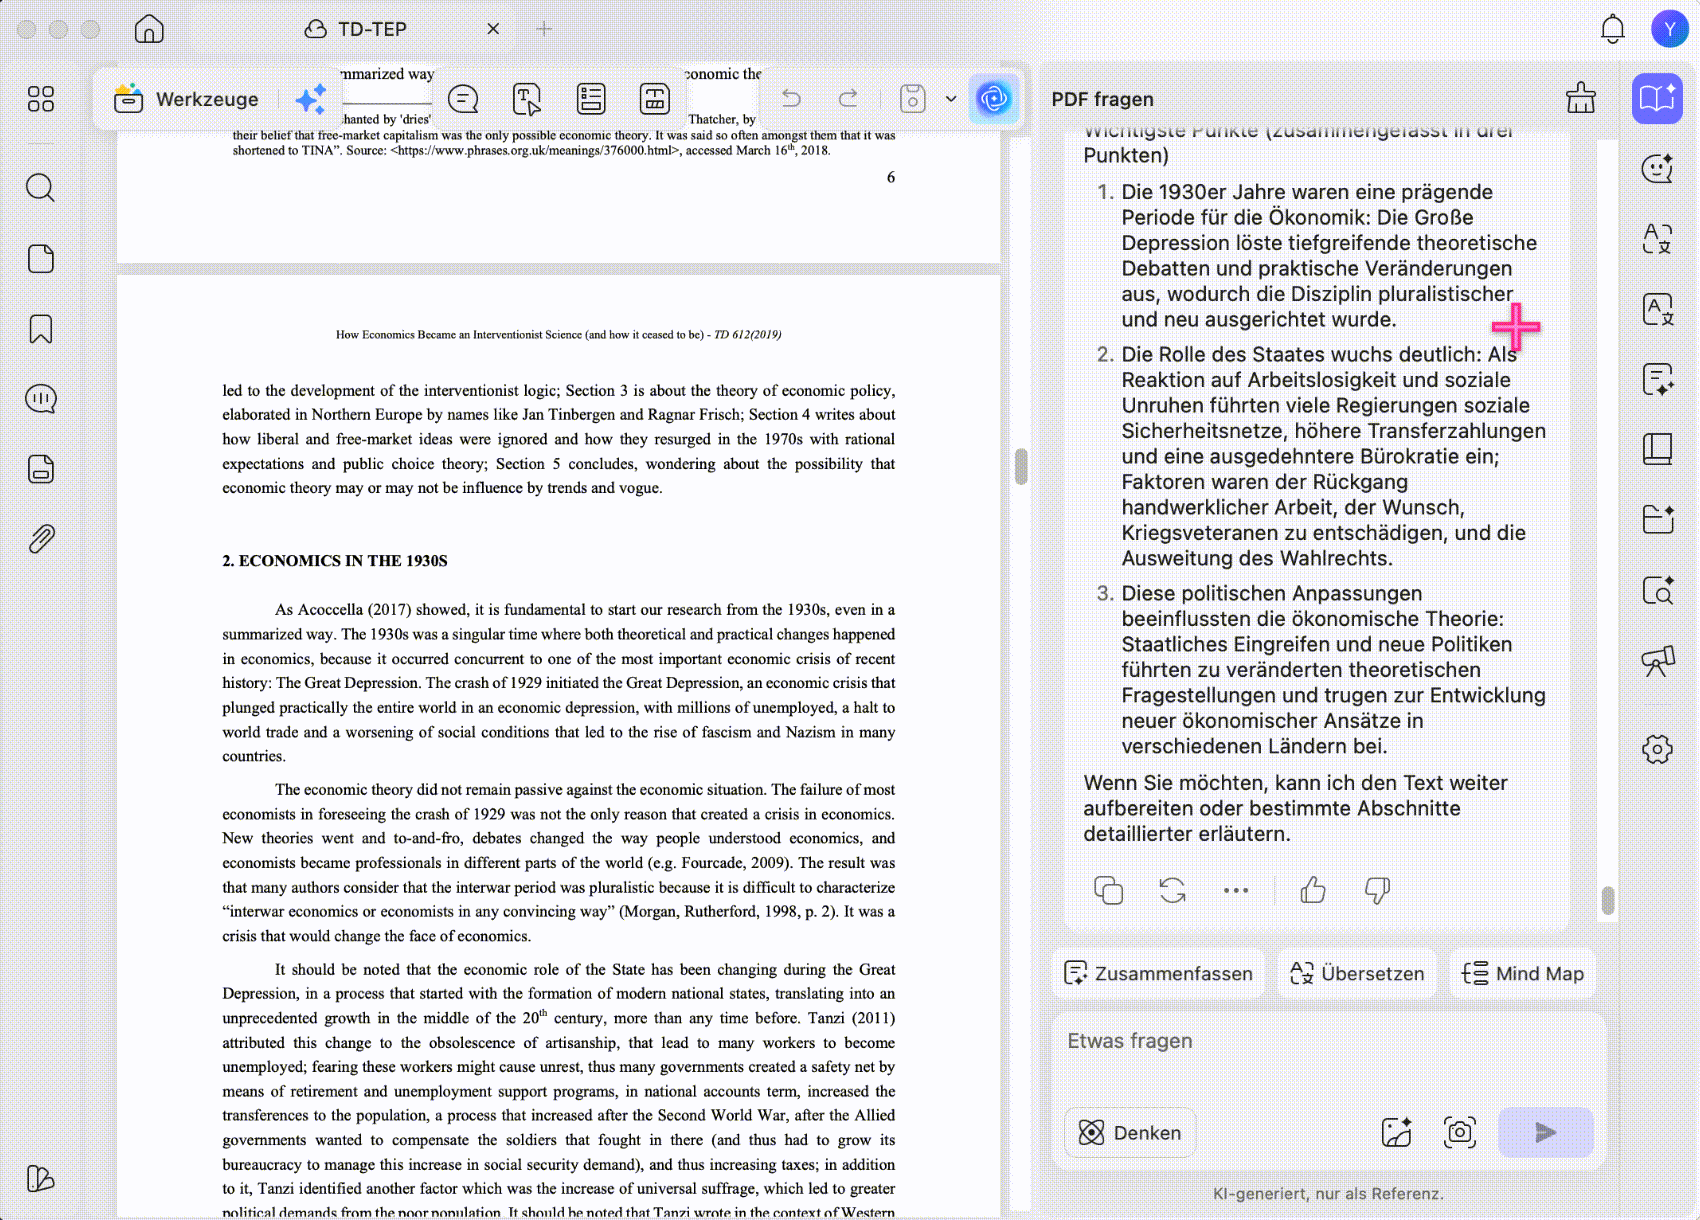Click the Übersetzen button
The height and width of the screenshot is (1220, 1700).
point(1357,973)
